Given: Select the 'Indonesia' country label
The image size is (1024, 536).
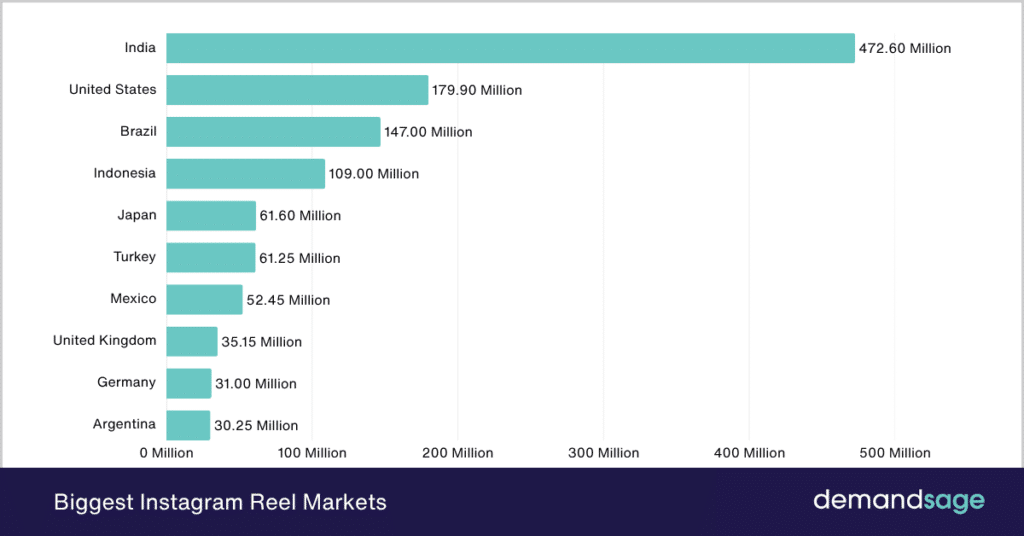Looking at the screenshot, I should pos(125,173).
